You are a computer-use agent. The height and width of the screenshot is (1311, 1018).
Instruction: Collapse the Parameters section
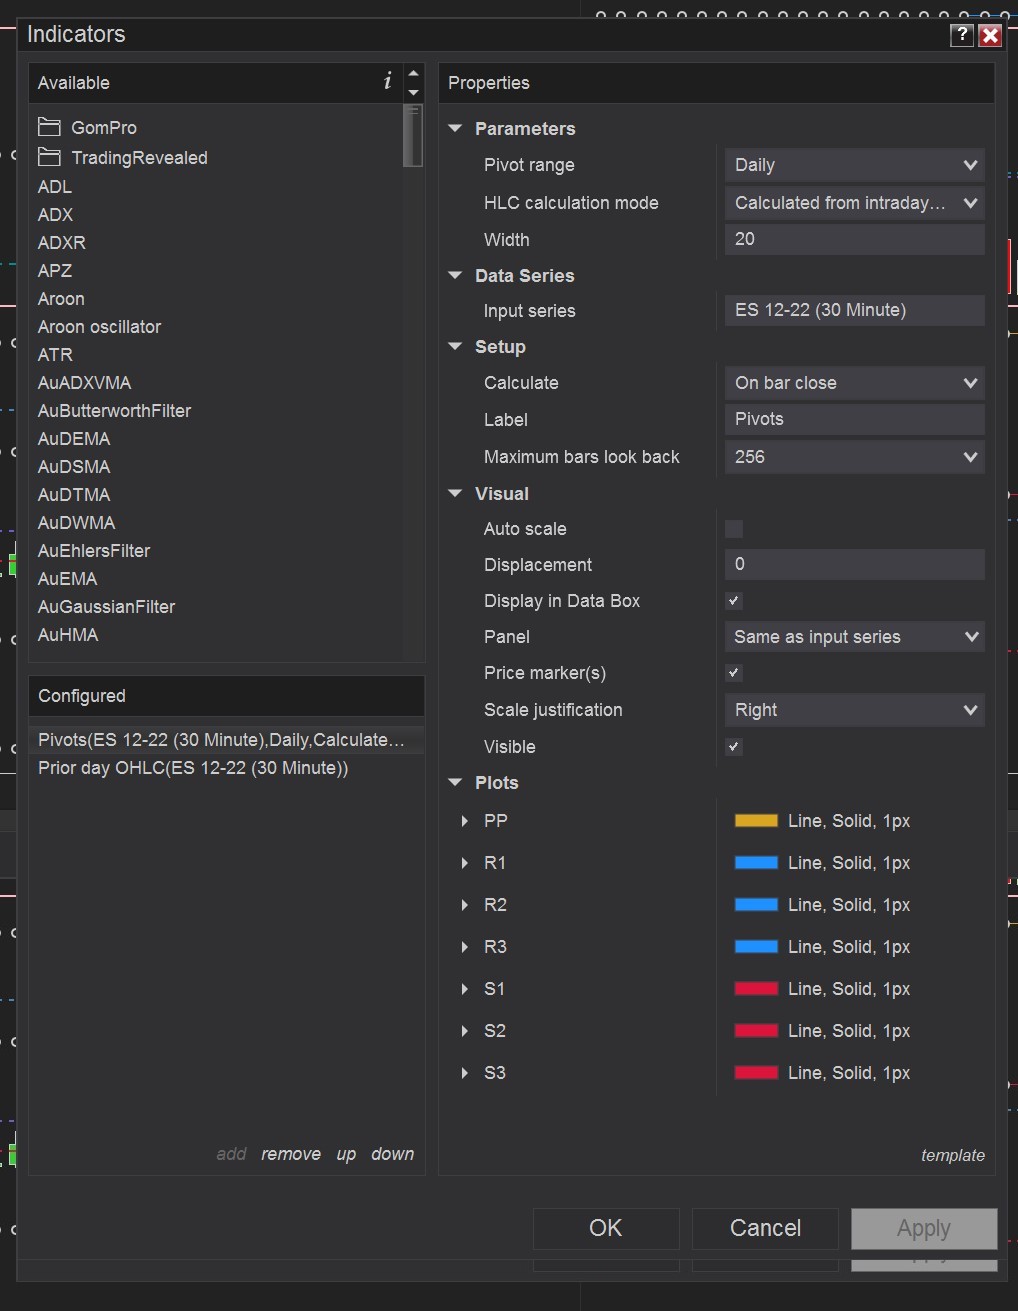point(456,129)
